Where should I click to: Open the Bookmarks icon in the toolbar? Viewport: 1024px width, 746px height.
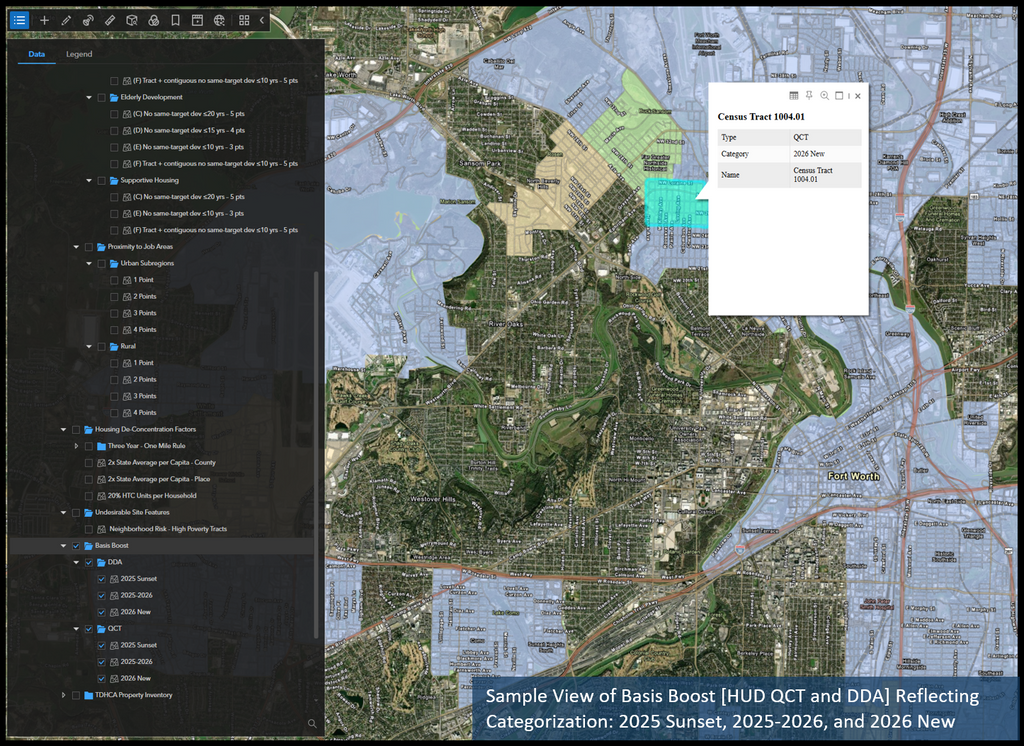point(175,20)
